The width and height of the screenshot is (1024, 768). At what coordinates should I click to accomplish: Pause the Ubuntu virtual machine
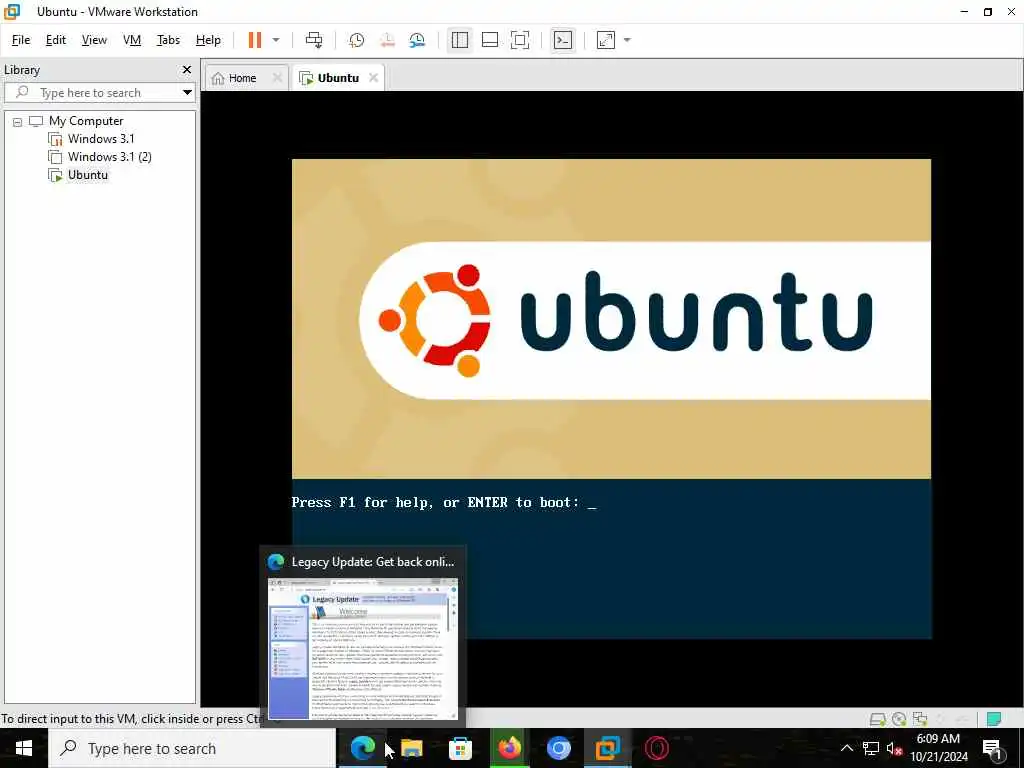(x=255, y=40)
